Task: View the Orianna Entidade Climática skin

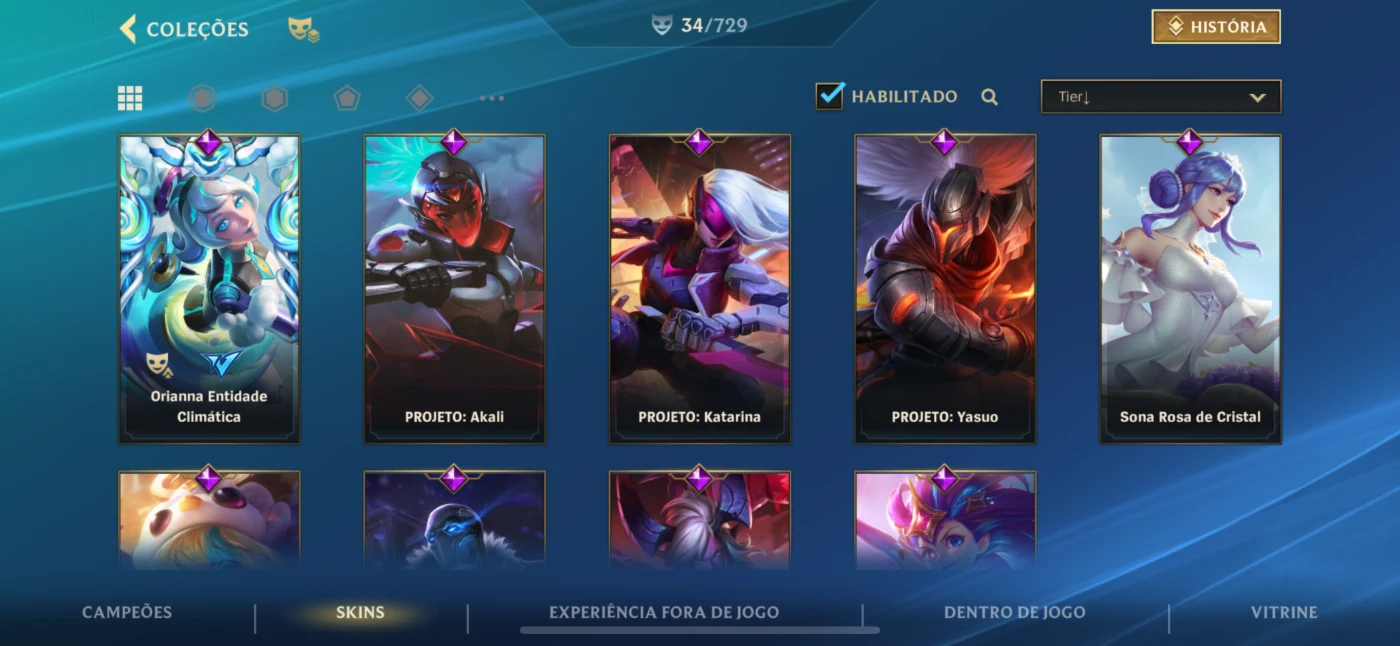Action: tap(209, 289)
